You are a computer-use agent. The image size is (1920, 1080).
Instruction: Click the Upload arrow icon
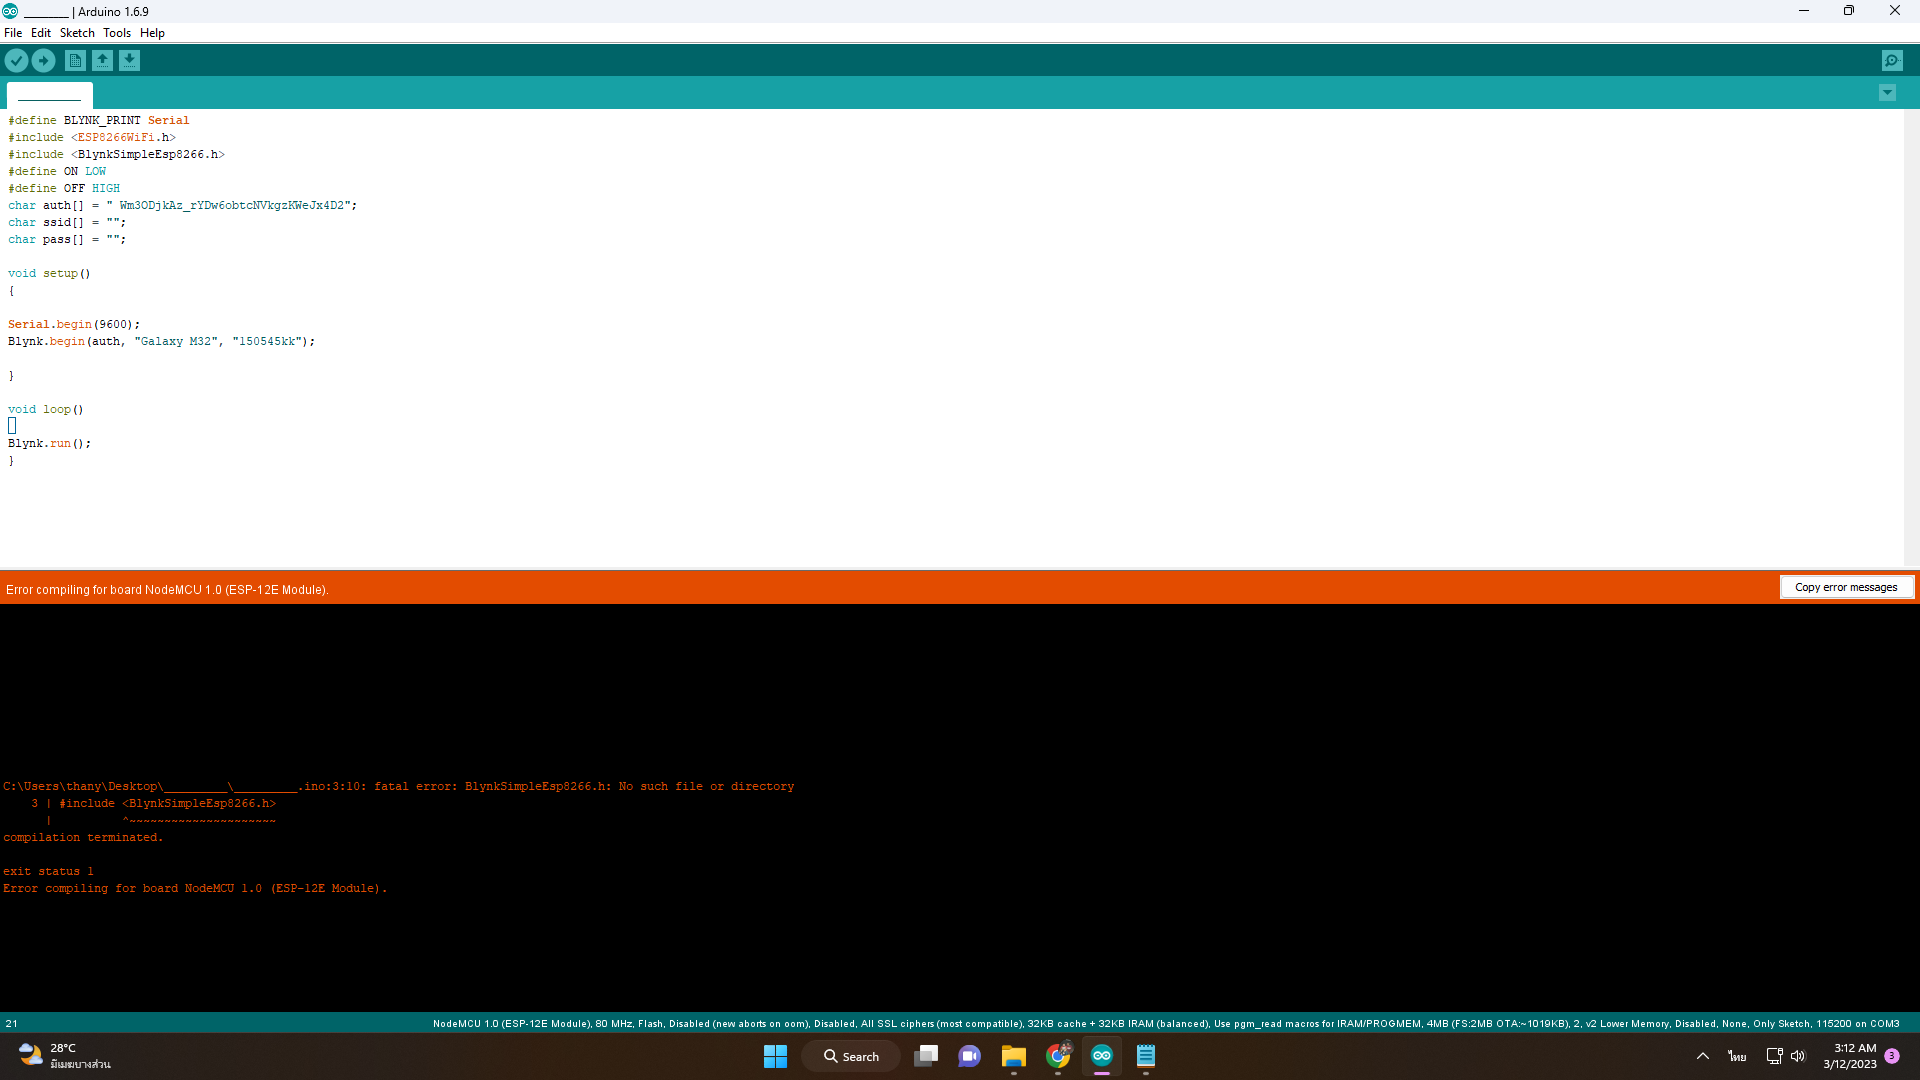pos(43,61)
